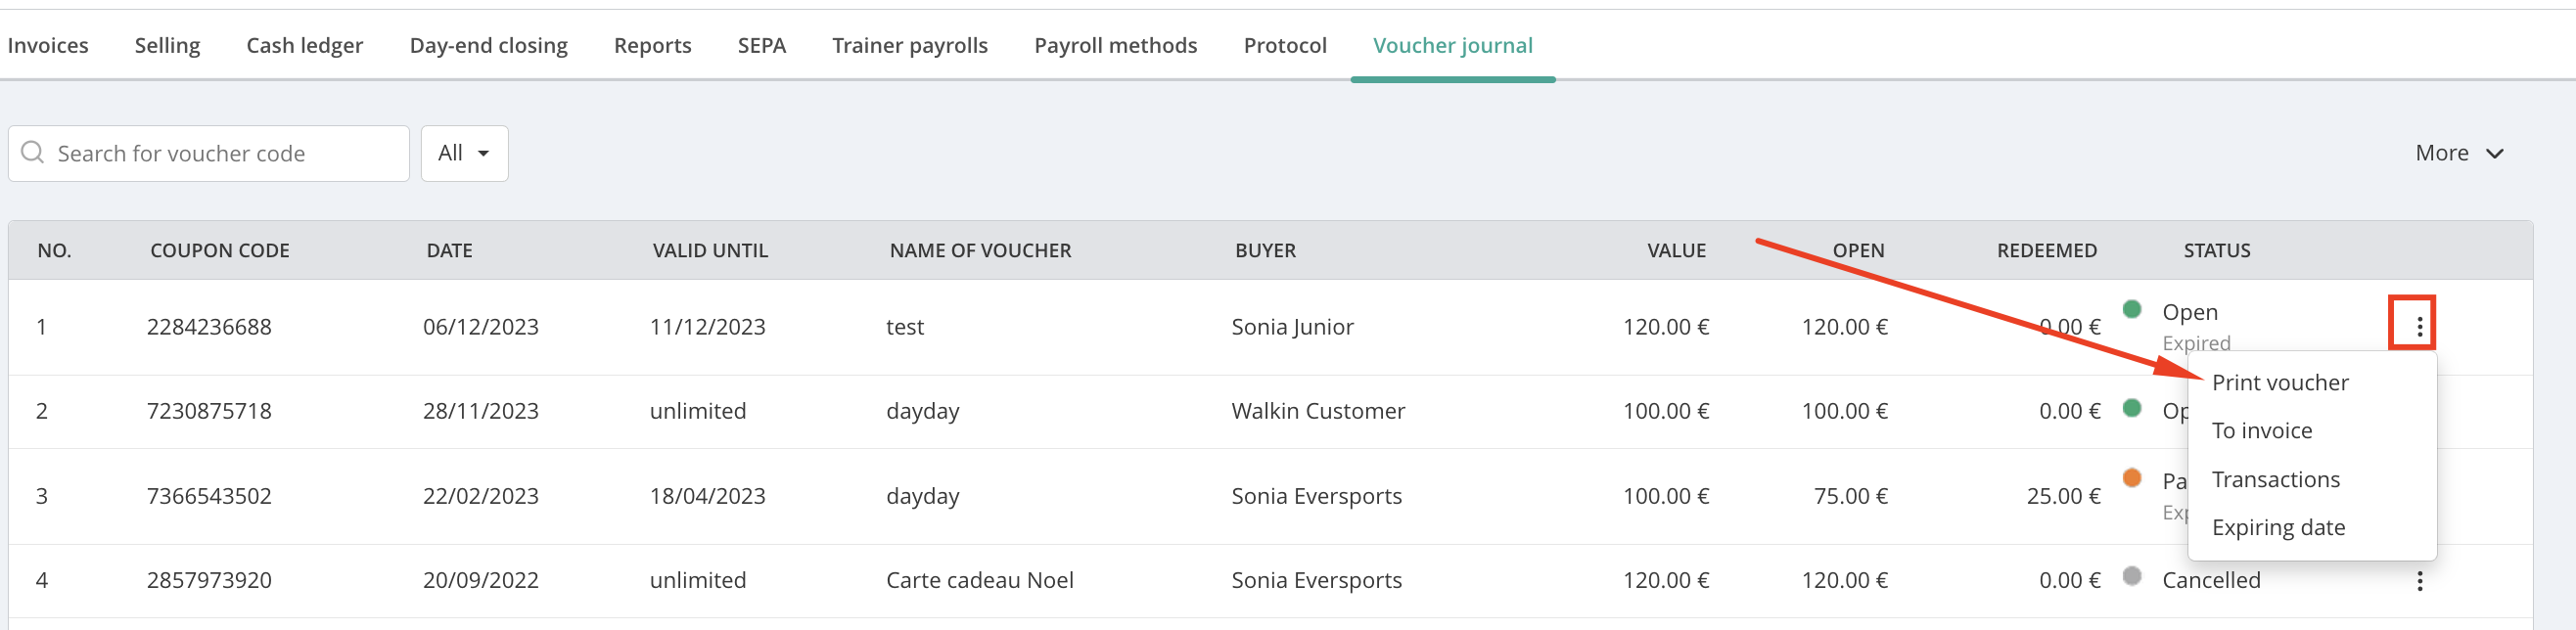Click orange status dot in row 3

tap(2131, 478)
